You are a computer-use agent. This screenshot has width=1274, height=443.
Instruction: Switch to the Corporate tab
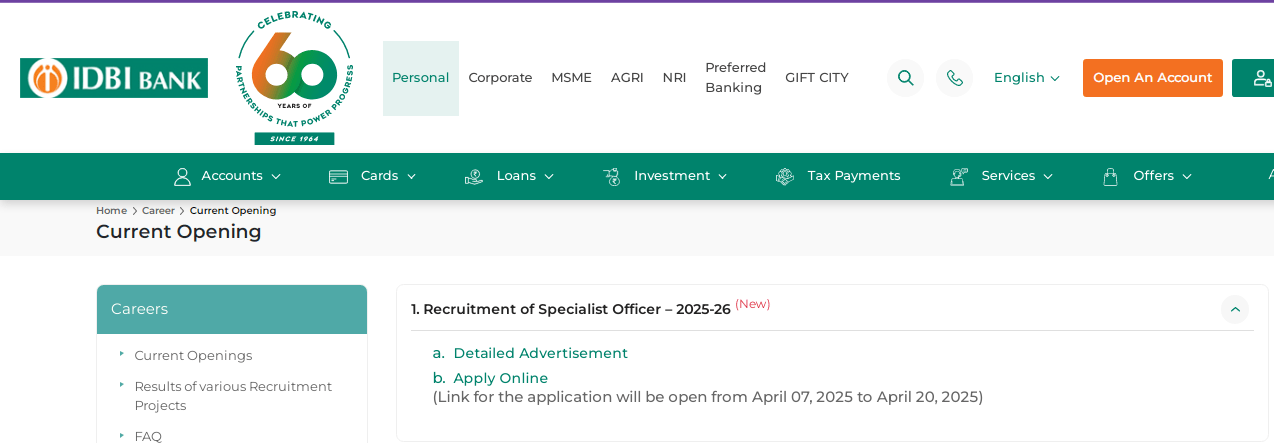(500, 78)
